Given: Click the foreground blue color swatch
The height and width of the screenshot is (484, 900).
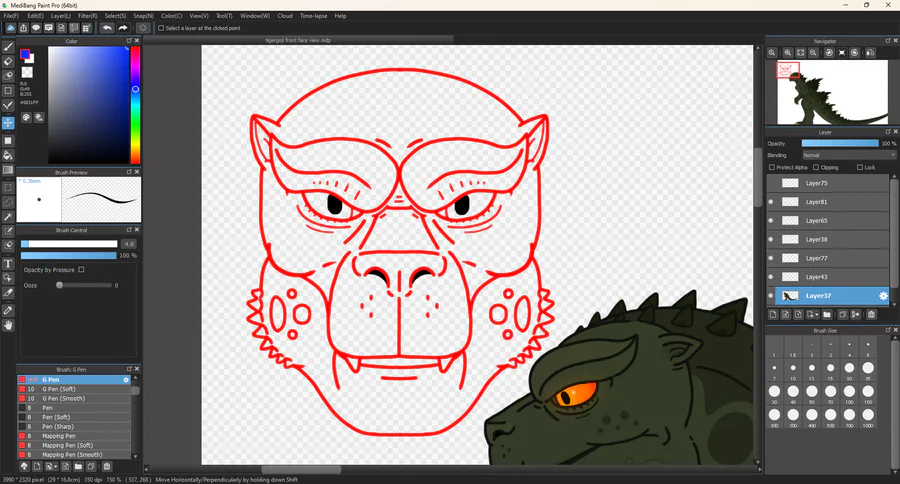Looking at the screenshot, I should (25, 54).
